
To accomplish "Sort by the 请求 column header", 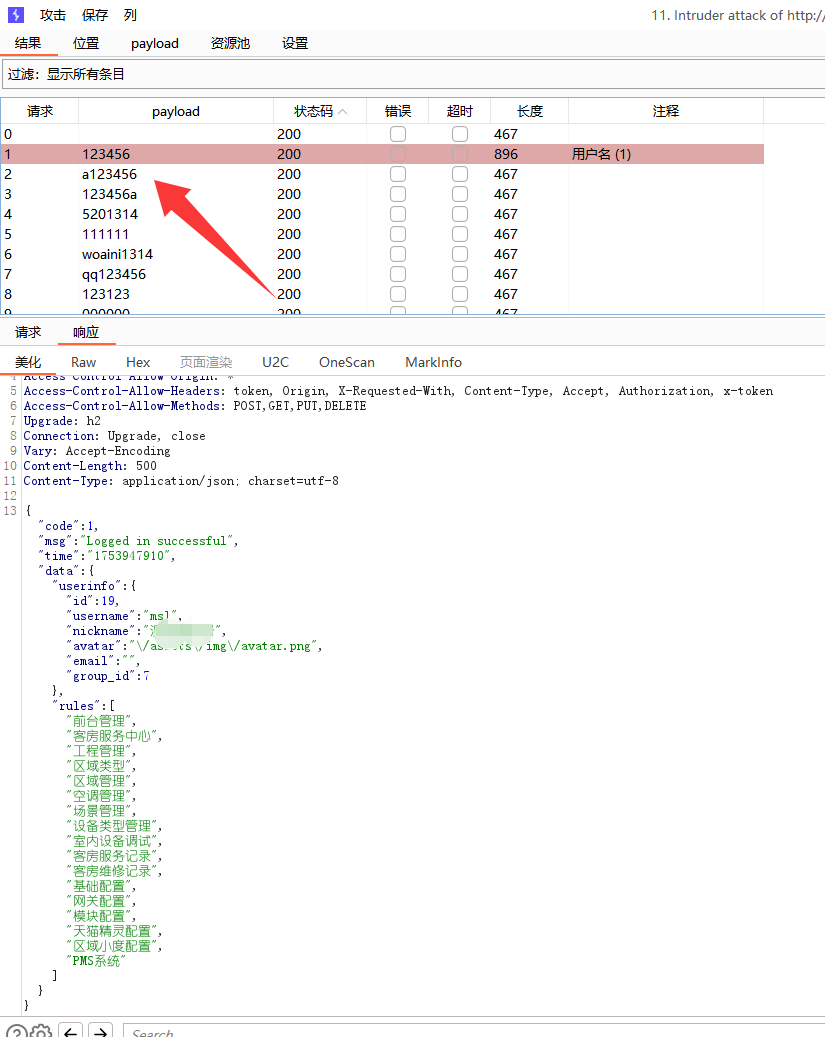I will click(x=40, y=111).
